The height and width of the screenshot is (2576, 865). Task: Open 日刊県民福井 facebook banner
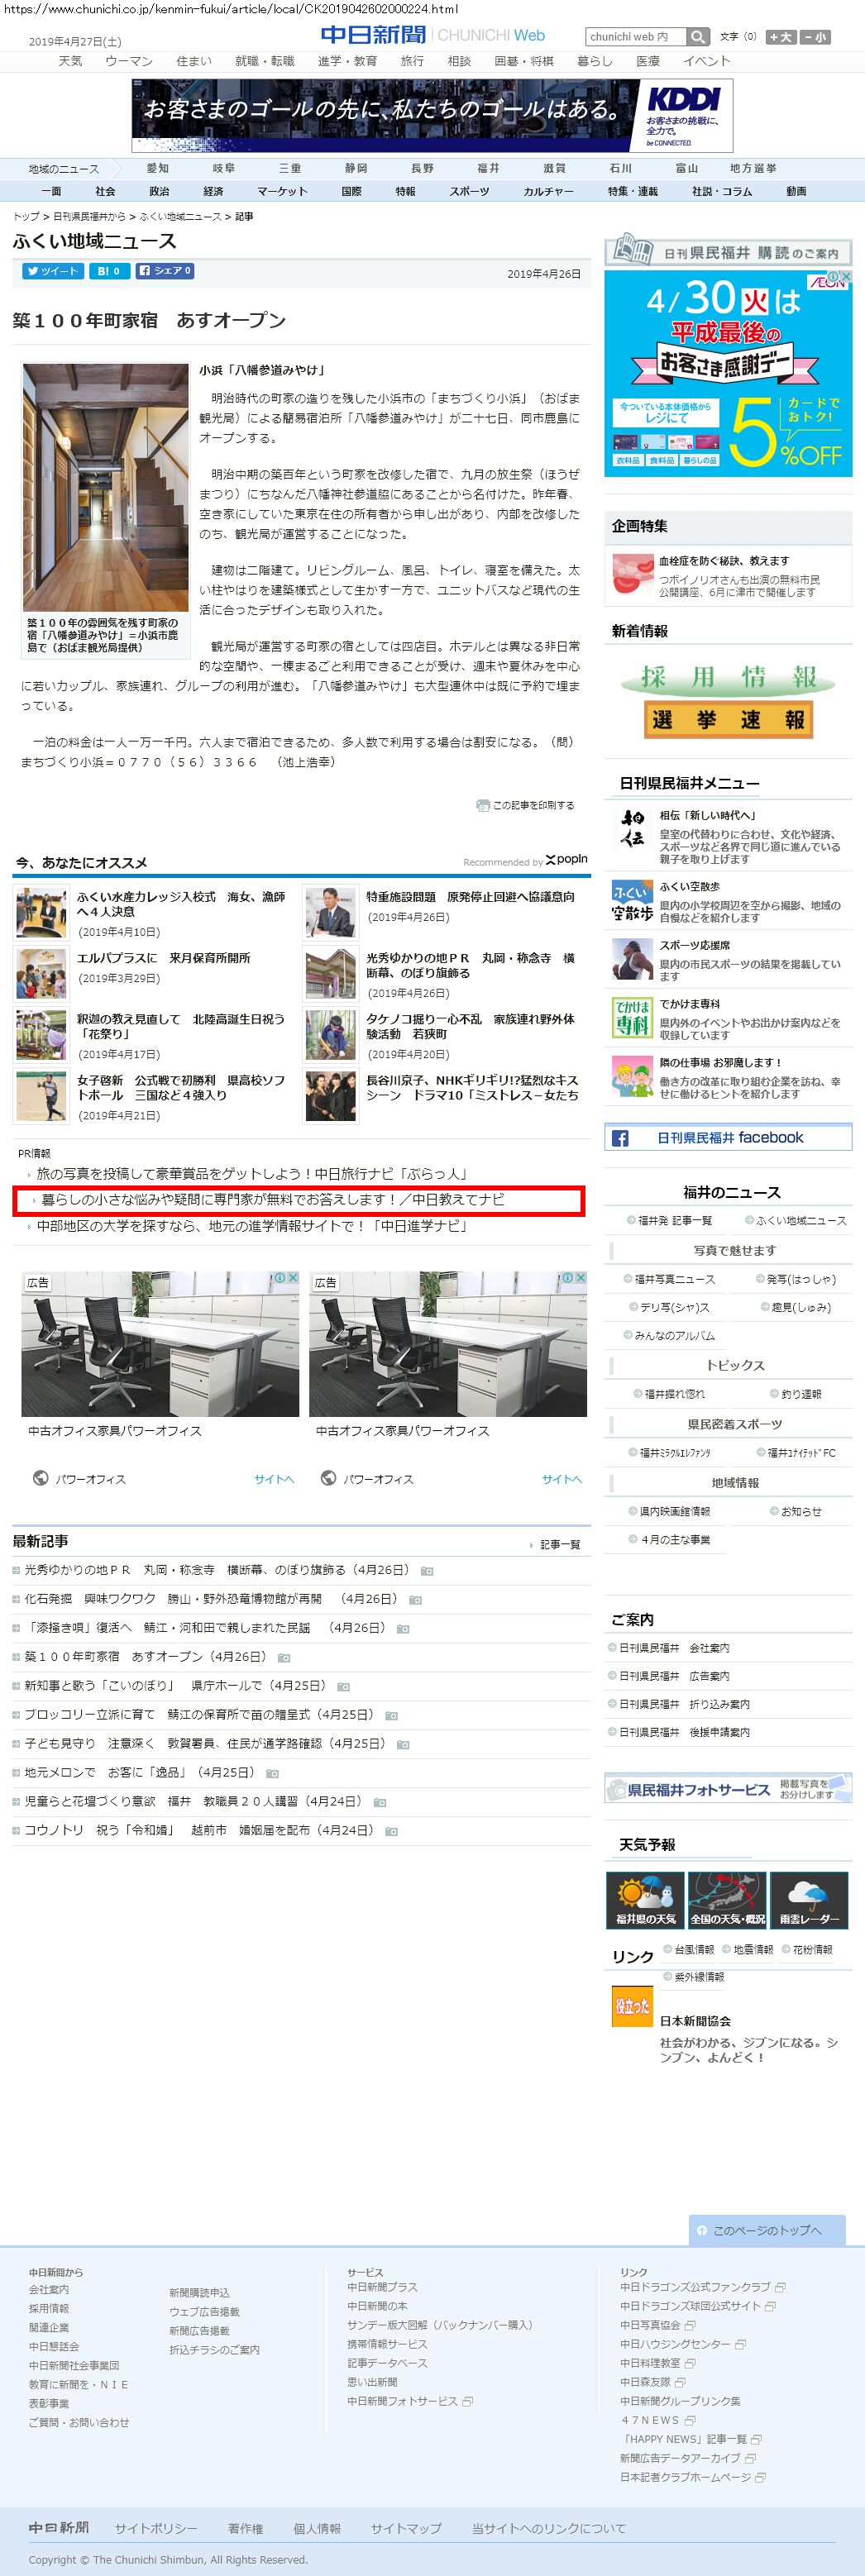[x=728, y=1138]
